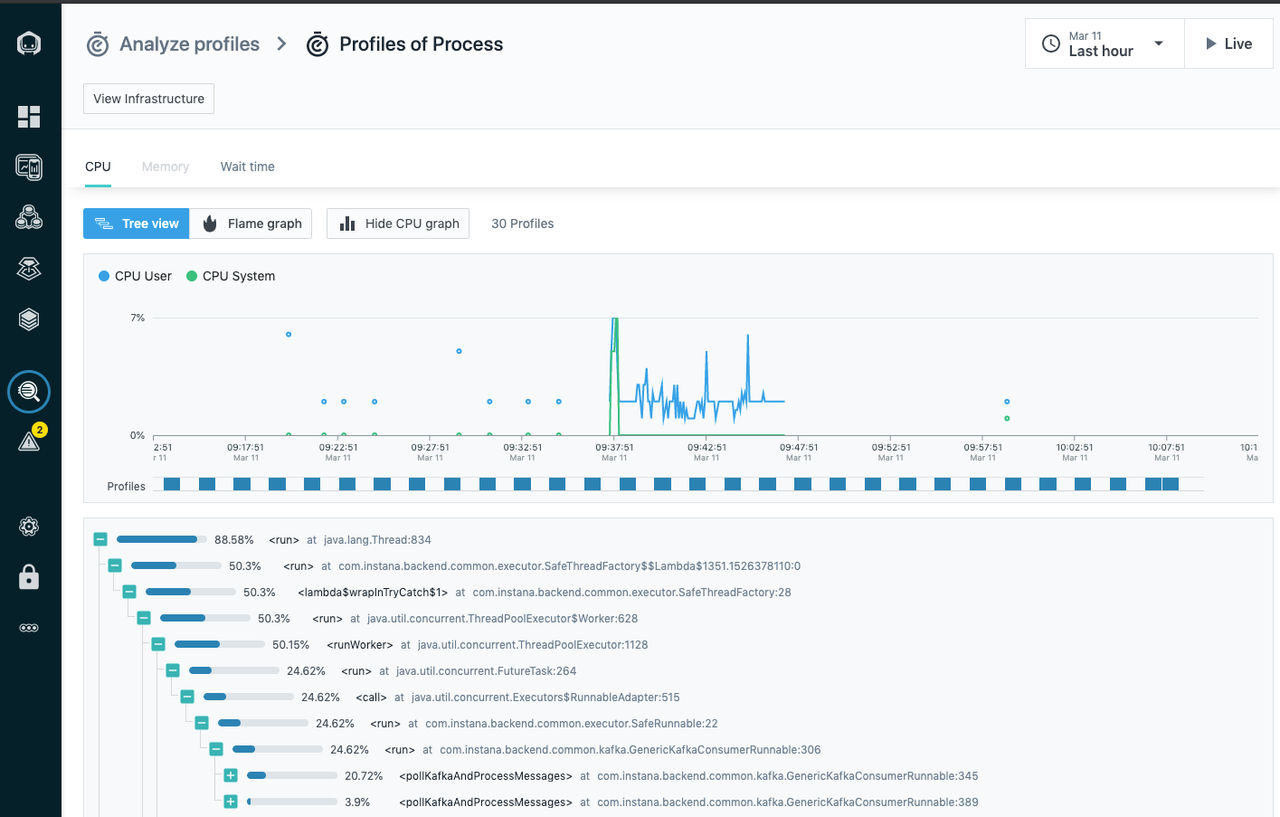Open the Instana robot logo home
The height and width of the screenshot is (817, 1280).
coord(29,44)
